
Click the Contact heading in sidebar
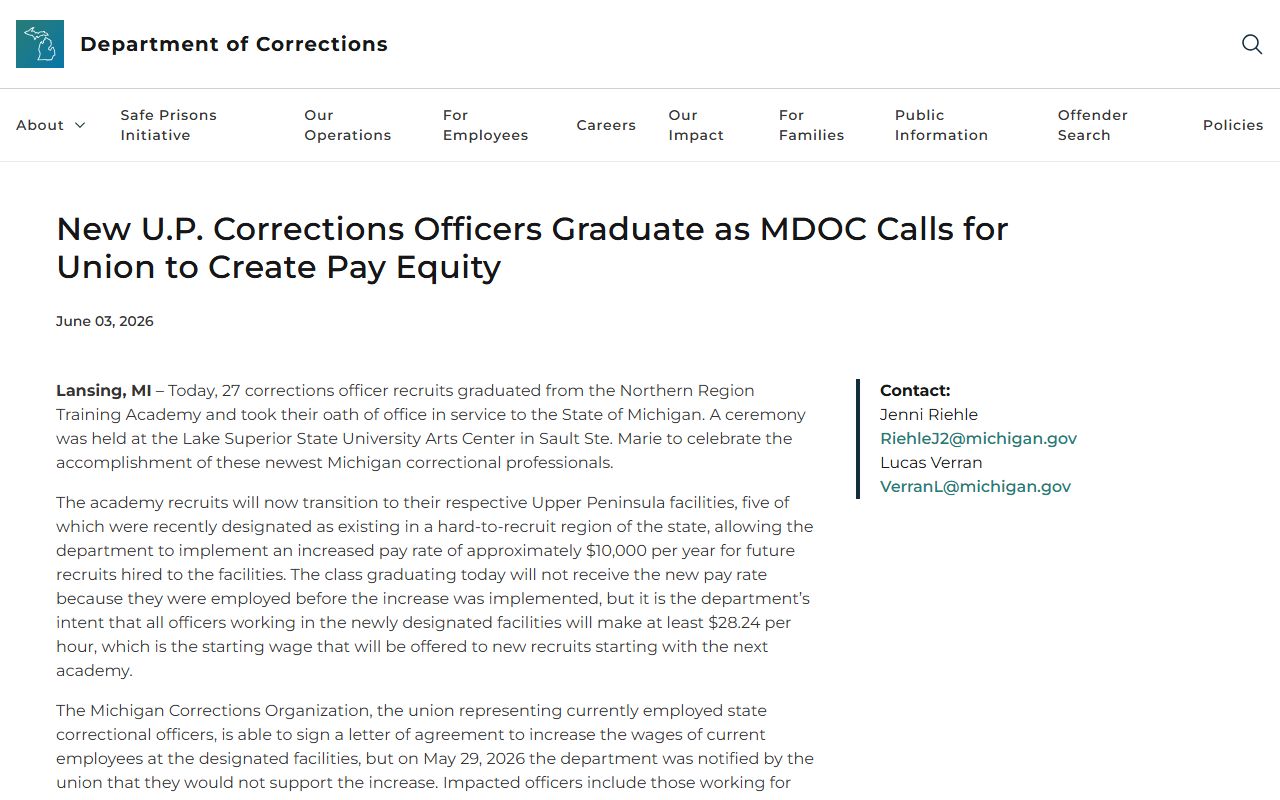tap(915, 390)
